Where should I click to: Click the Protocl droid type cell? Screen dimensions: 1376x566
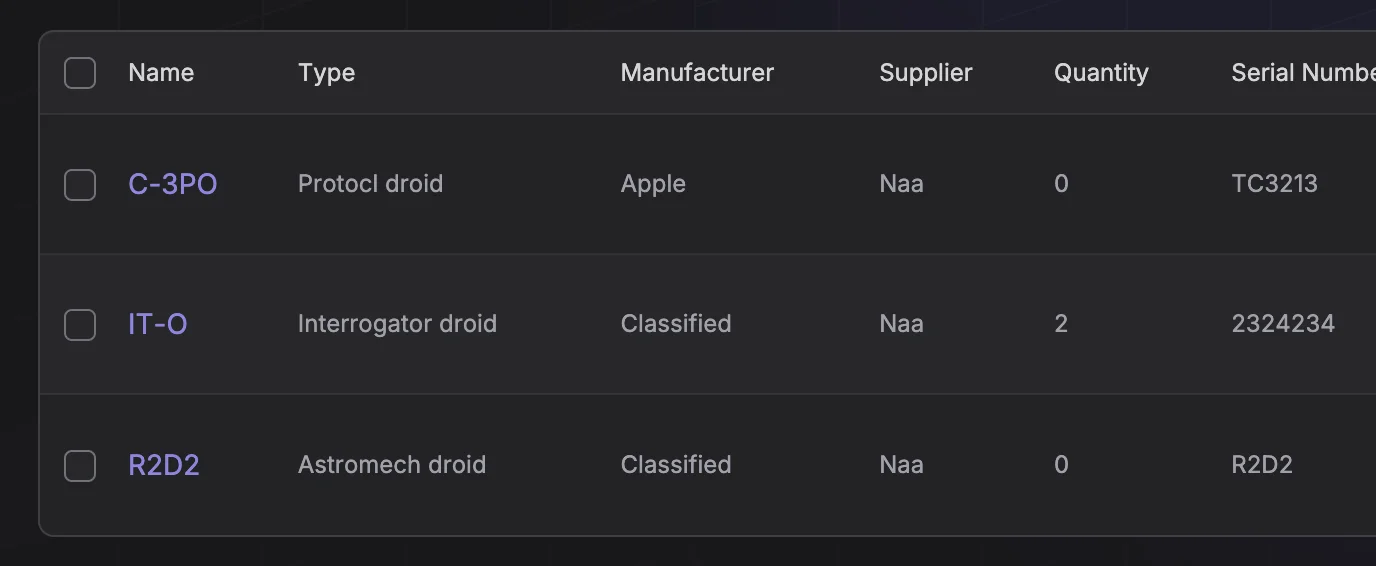pyautogui.click(x=370, y=184)
